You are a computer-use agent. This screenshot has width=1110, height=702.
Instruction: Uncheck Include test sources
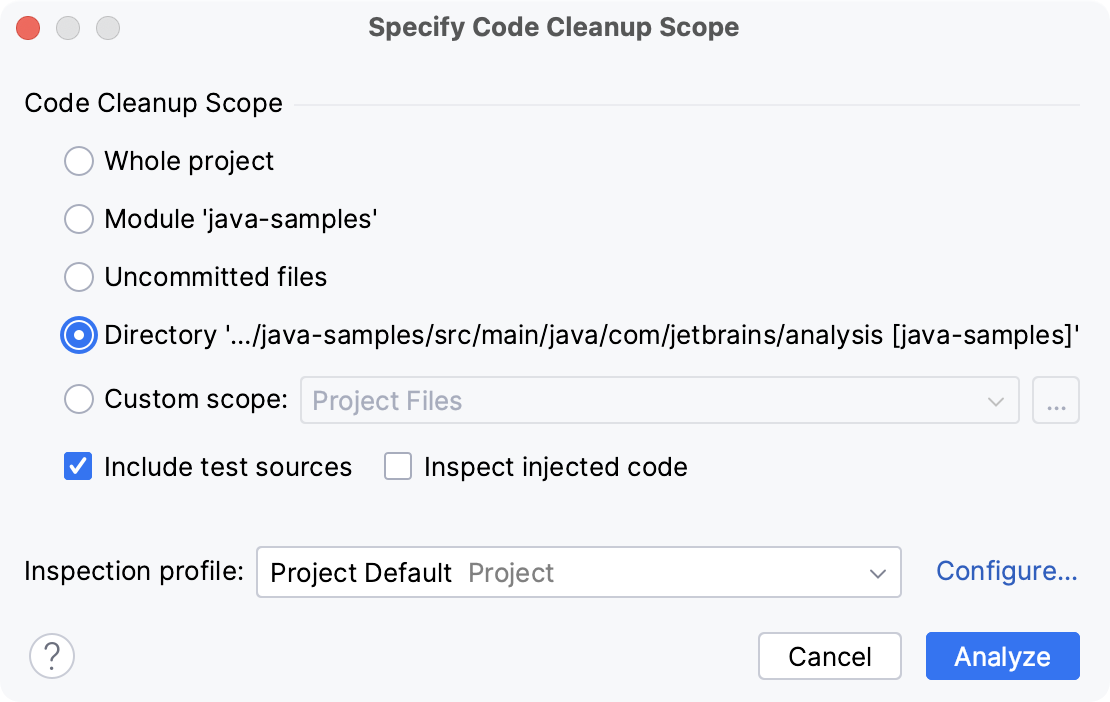click(77, 466)
